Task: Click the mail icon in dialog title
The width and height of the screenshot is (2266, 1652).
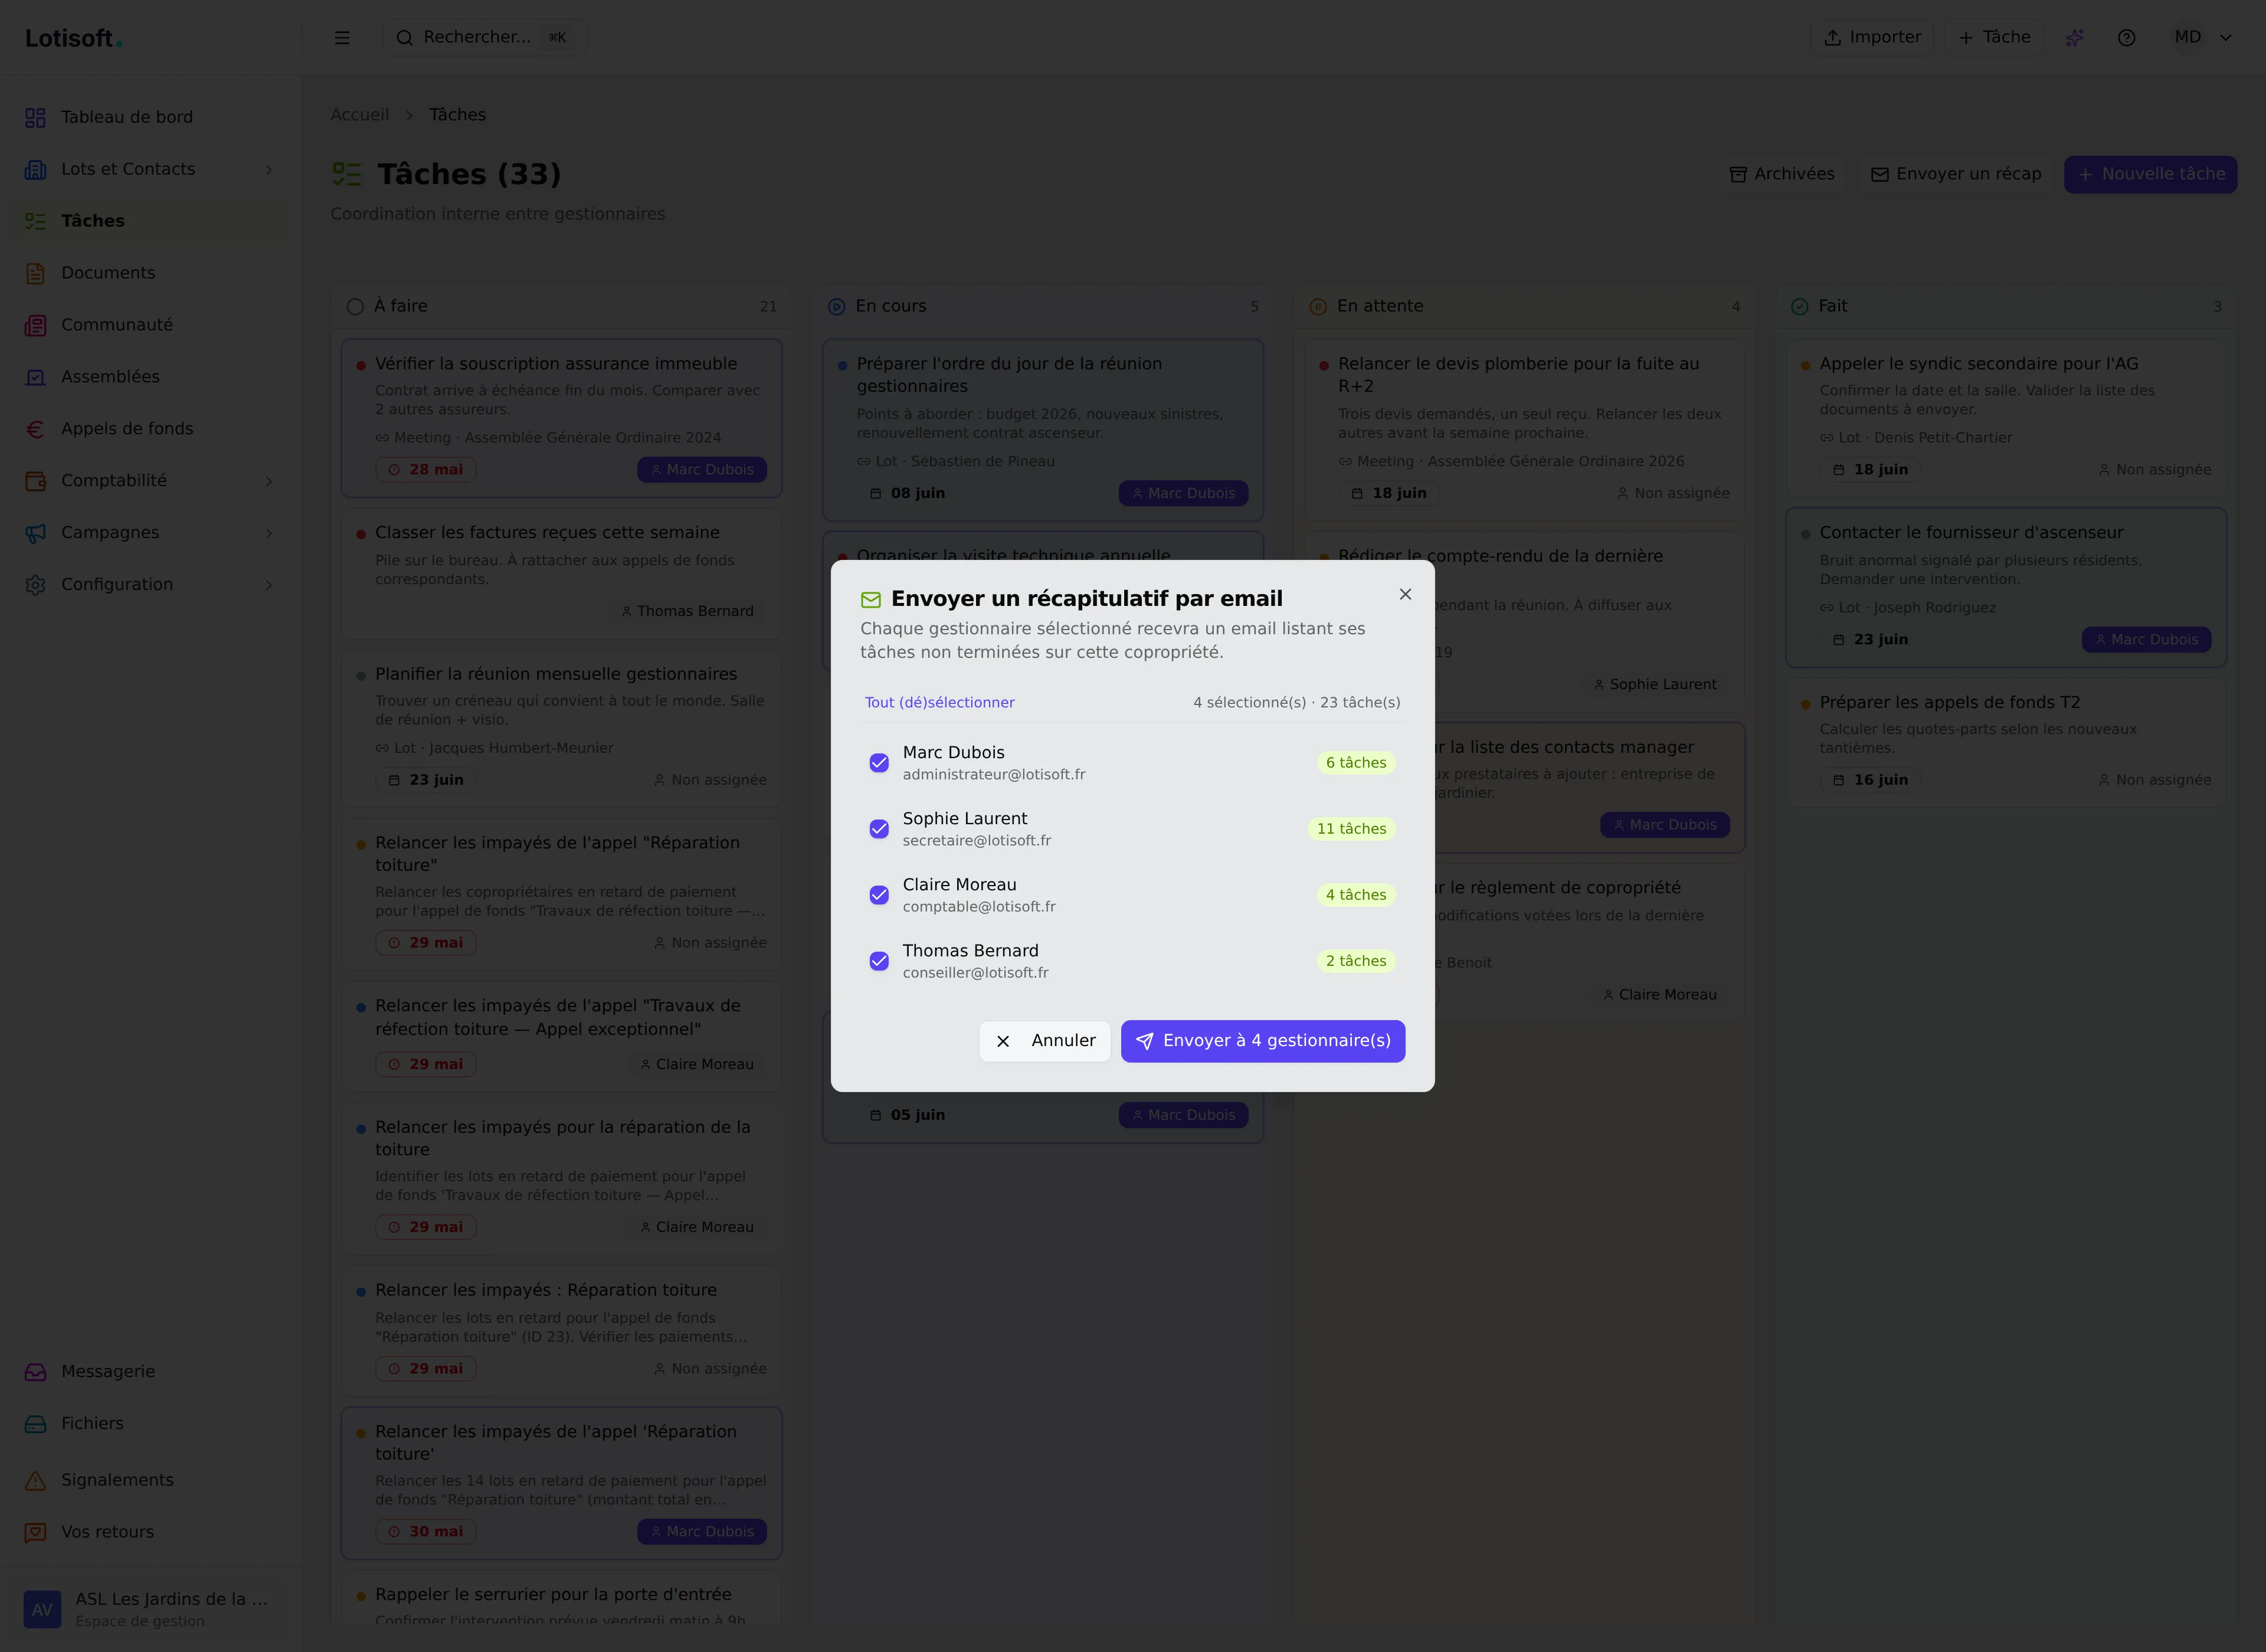Action: click(871, 599)
